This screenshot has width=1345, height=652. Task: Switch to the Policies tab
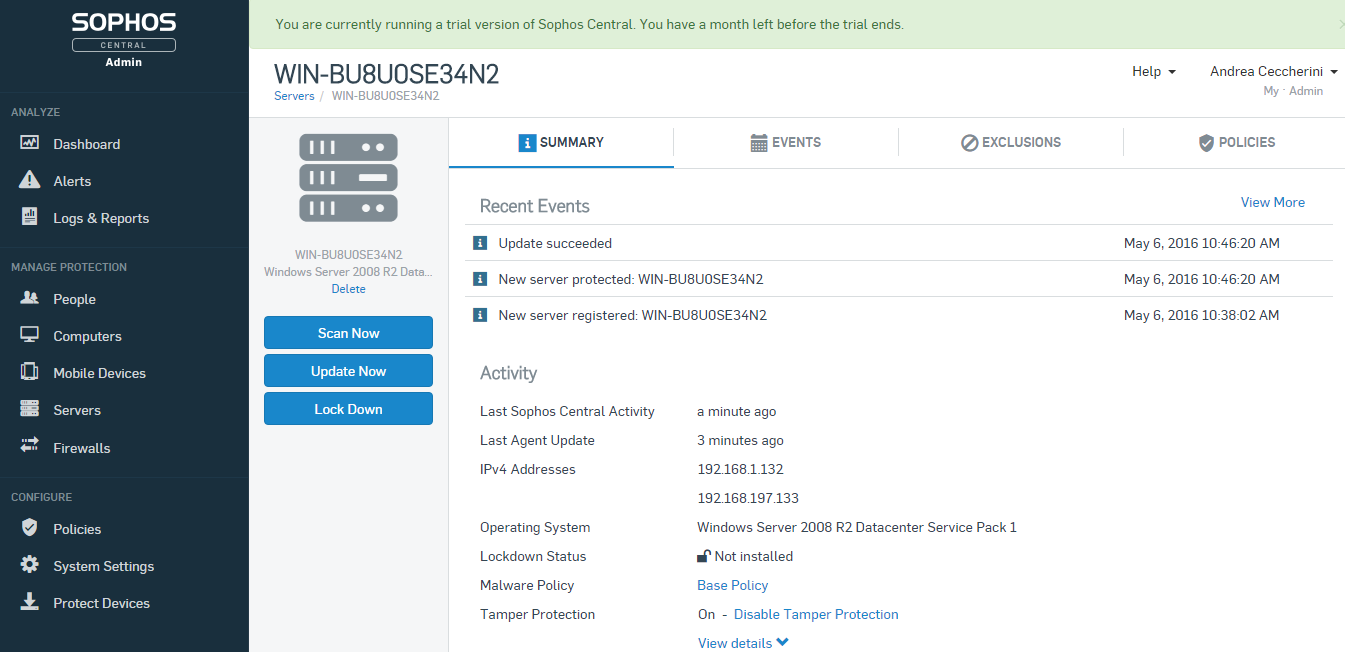1235,143
